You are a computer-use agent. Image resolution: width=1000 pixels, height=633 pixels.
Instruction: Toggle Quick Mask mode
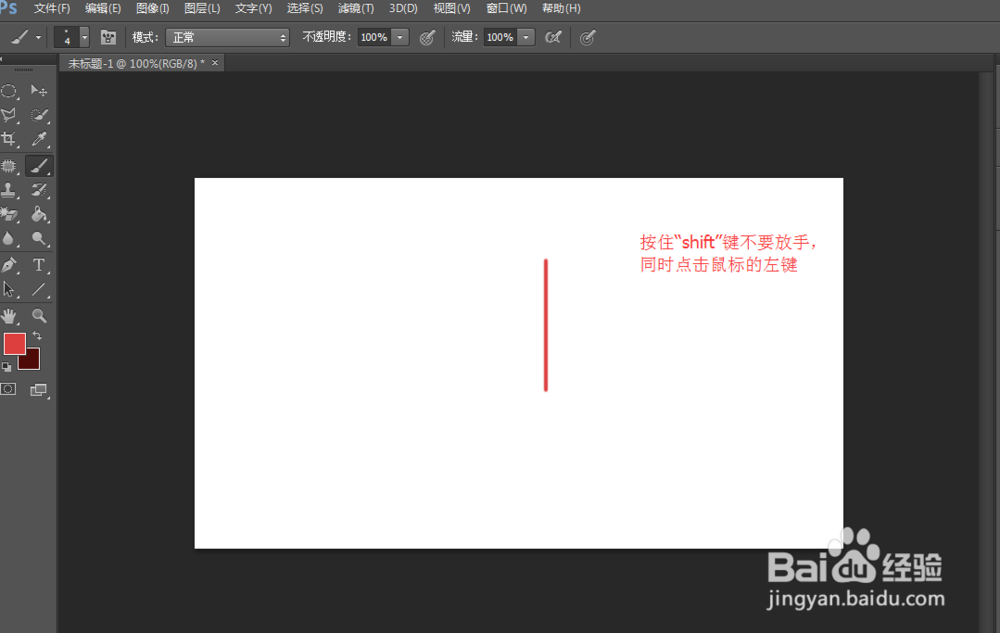(x=9, y=389)
